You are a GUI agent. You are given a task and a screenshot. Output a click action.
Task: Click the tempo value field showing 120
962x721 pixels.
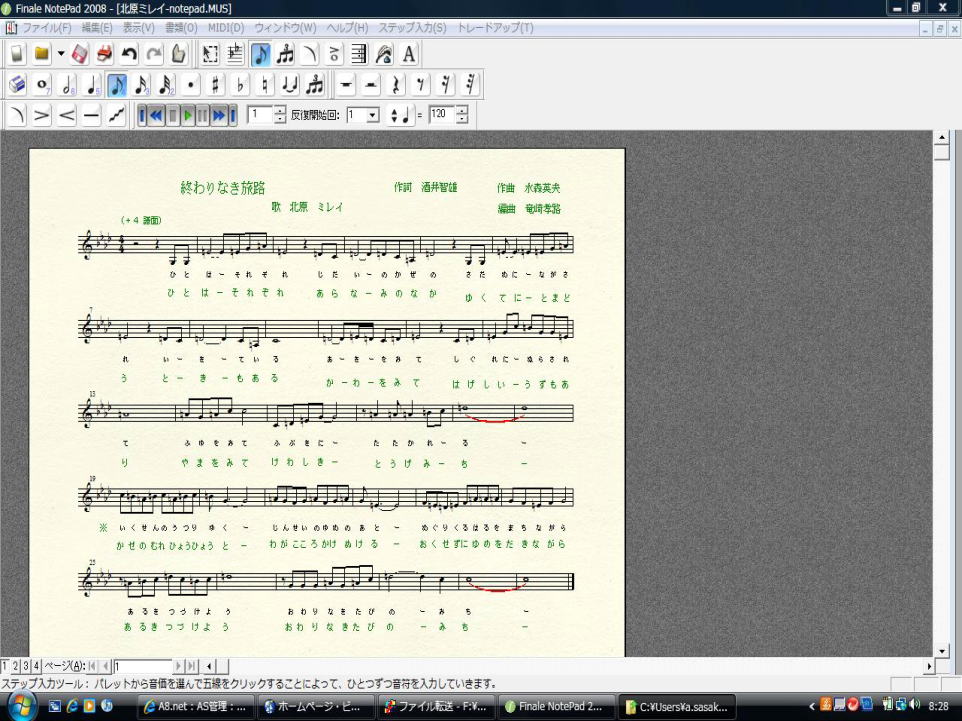[440, 115]
